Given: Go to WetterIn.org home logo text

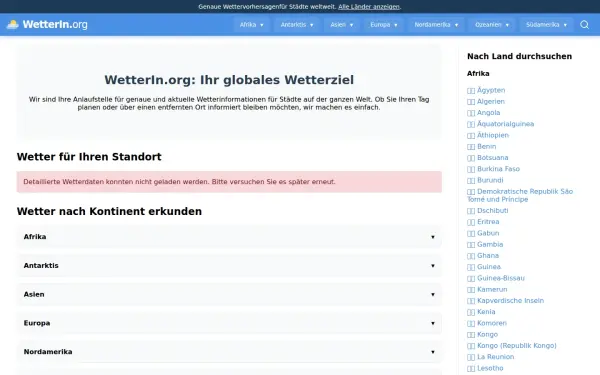Looking at the screenshot, I should click(x=55, y=24).
